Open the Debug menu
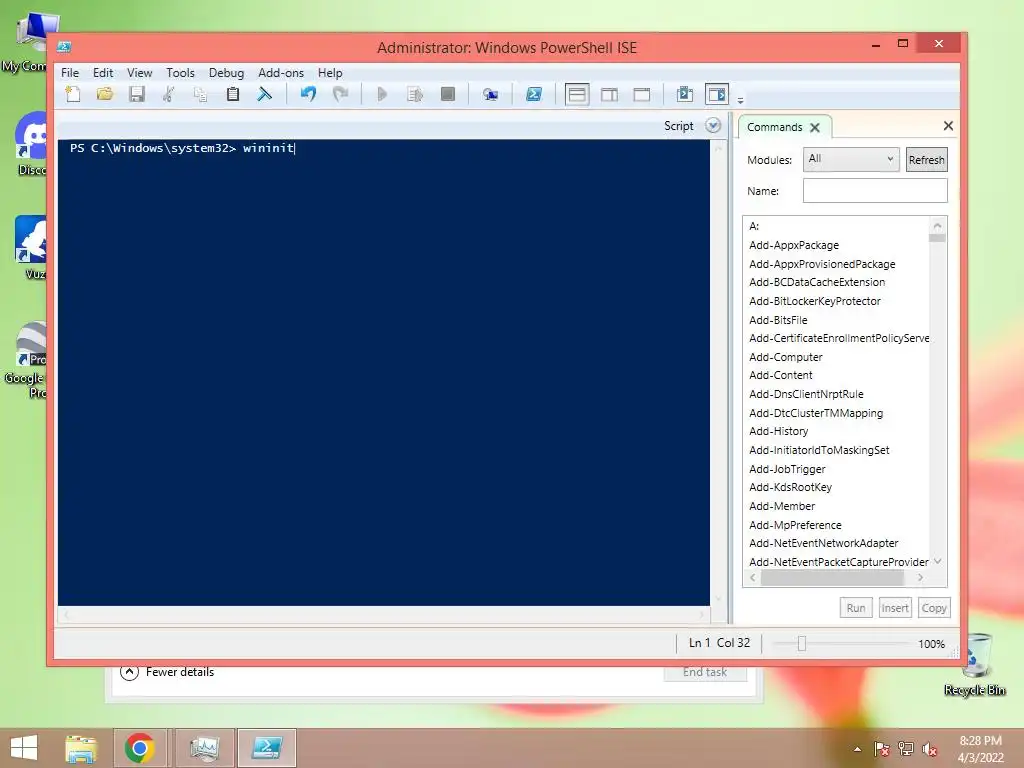1024x768 pixels. [x=226, y=72]
